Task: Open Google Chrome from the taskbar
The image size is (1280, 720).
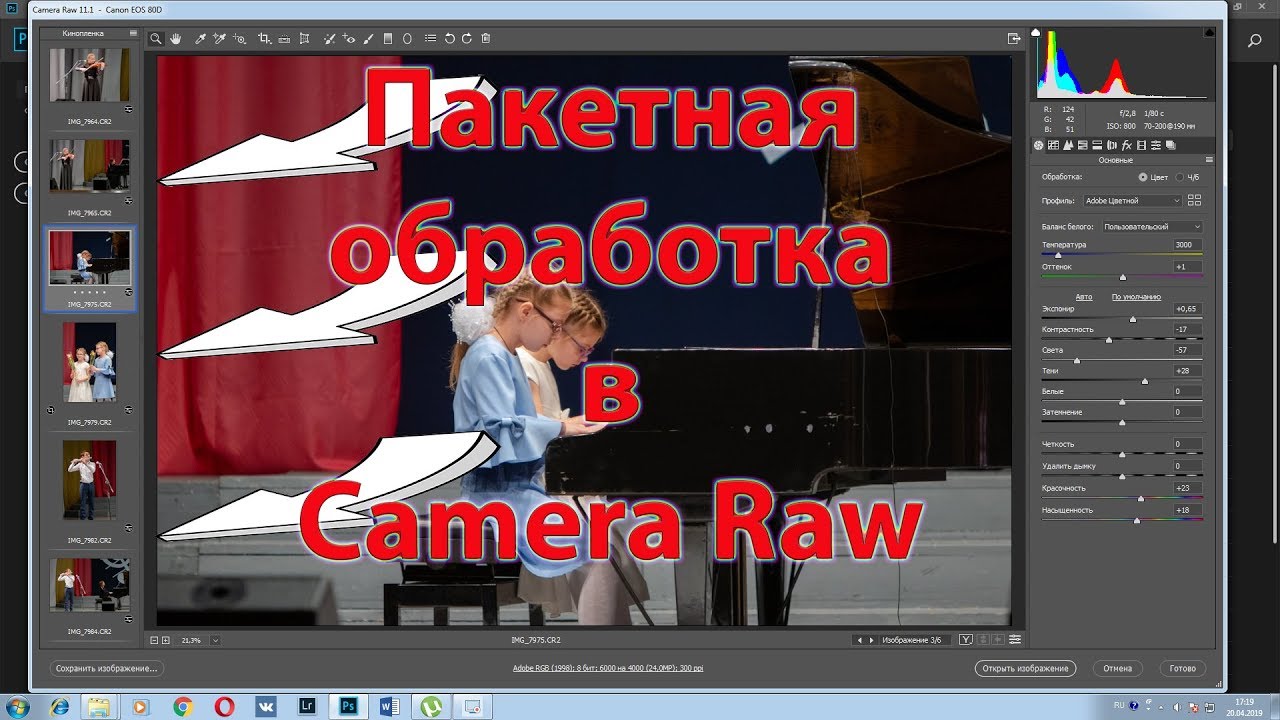Action: click(183, 706)
